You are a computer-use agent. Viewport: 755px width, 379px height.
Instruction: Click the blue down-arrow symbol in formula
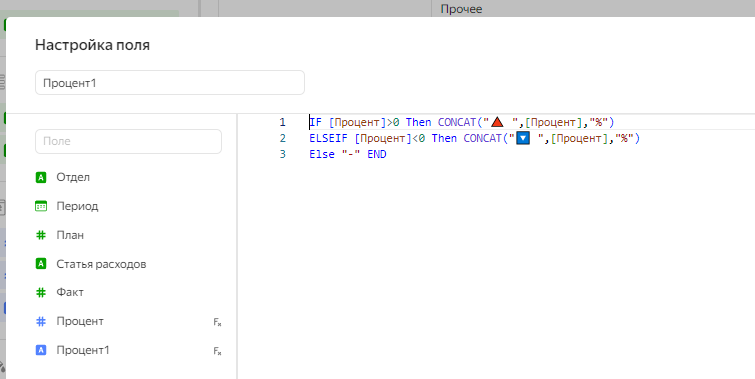click(523, 139)
